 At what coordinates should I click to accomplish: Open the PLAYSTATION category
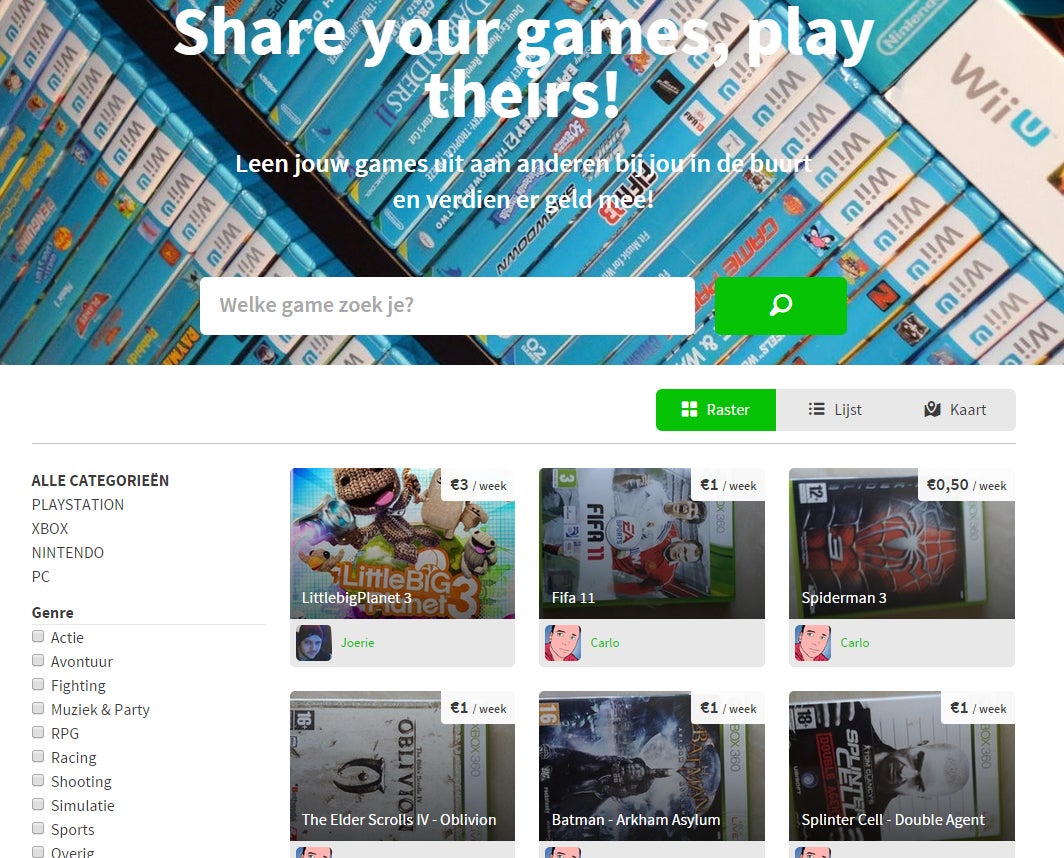click(78, 504)
